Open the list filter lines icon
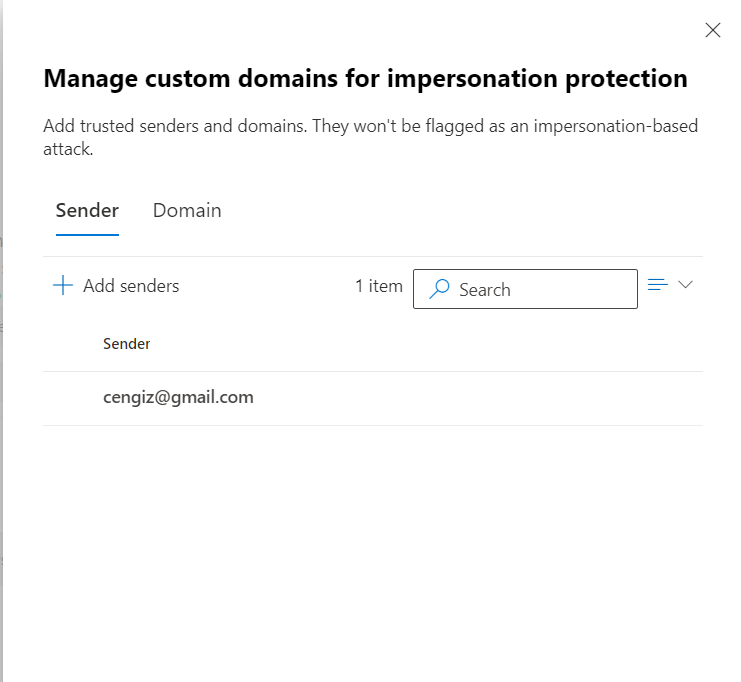This screenshot has width=741, height=682. click(x=657, y=285)
